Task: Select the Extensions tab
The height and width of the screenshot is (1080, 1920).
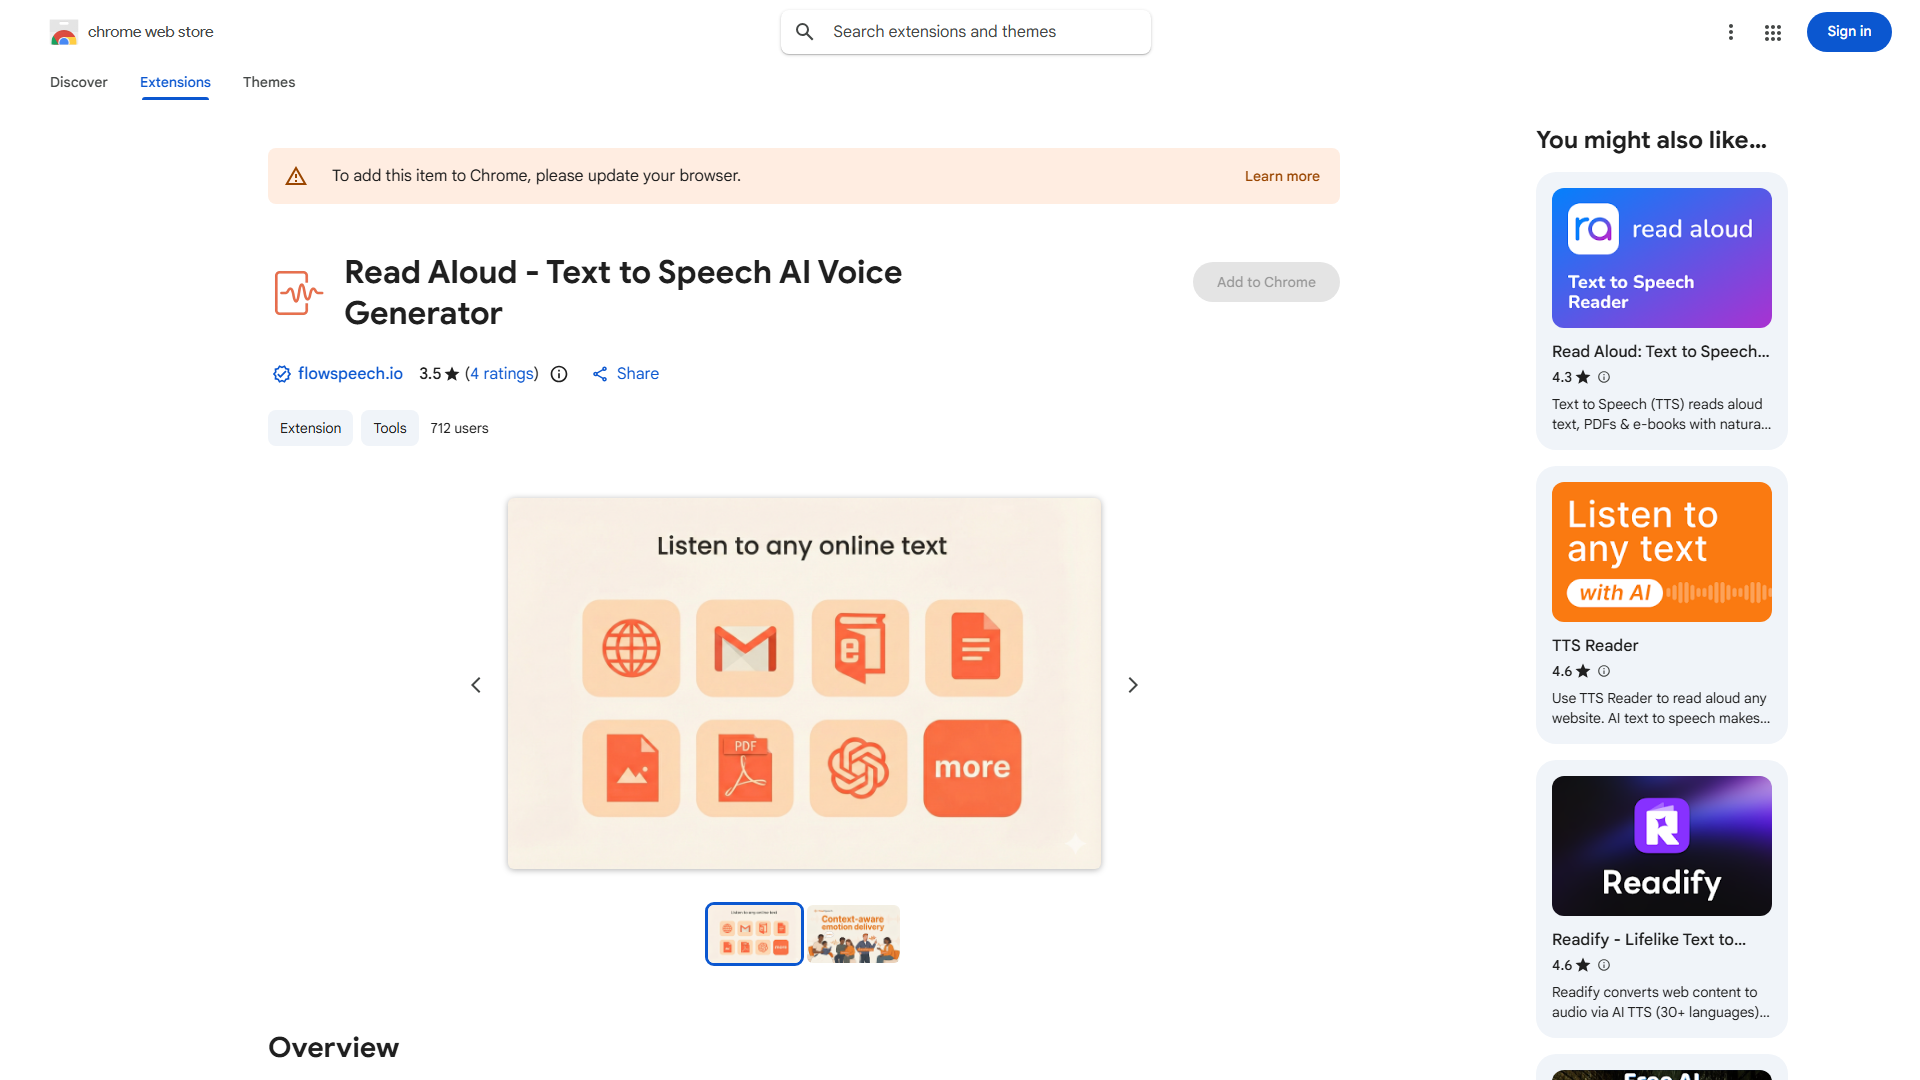Action: (175, 82)
